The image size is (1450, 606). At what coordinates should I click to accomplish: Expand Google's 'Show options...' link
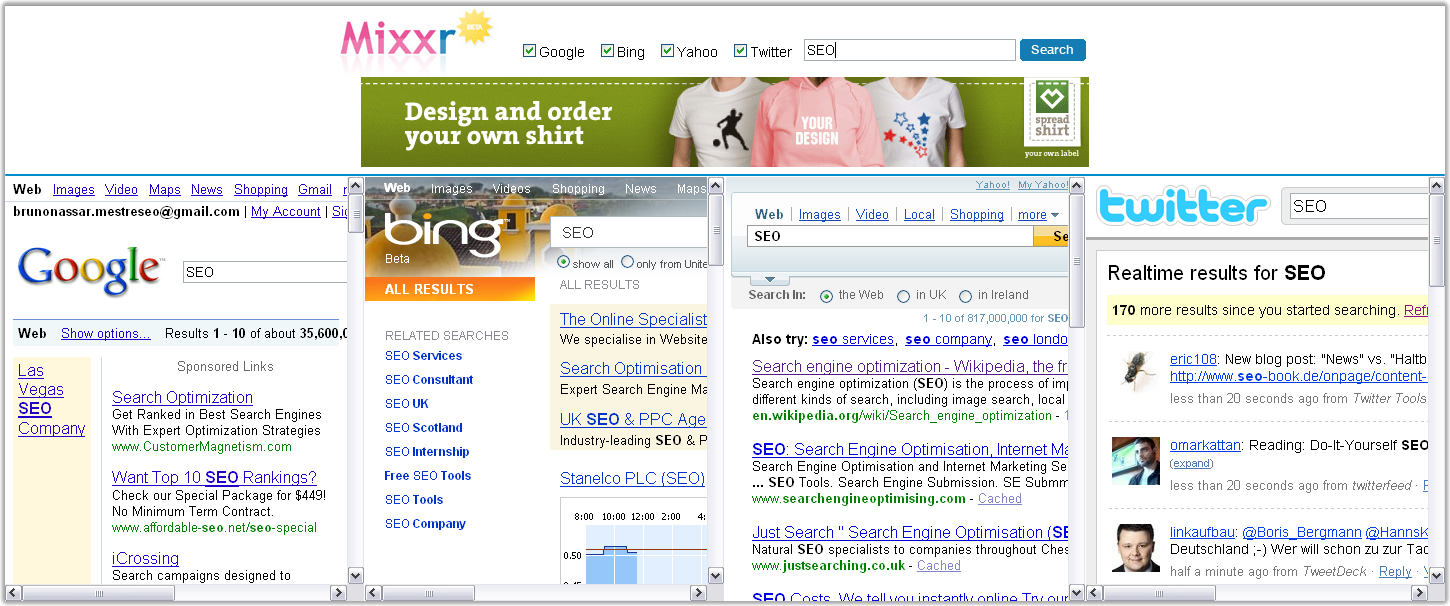point(105,334)
